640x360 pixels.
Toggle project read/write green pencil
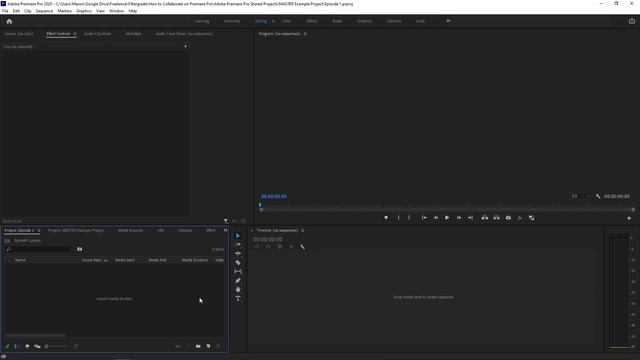coord(7,347)
